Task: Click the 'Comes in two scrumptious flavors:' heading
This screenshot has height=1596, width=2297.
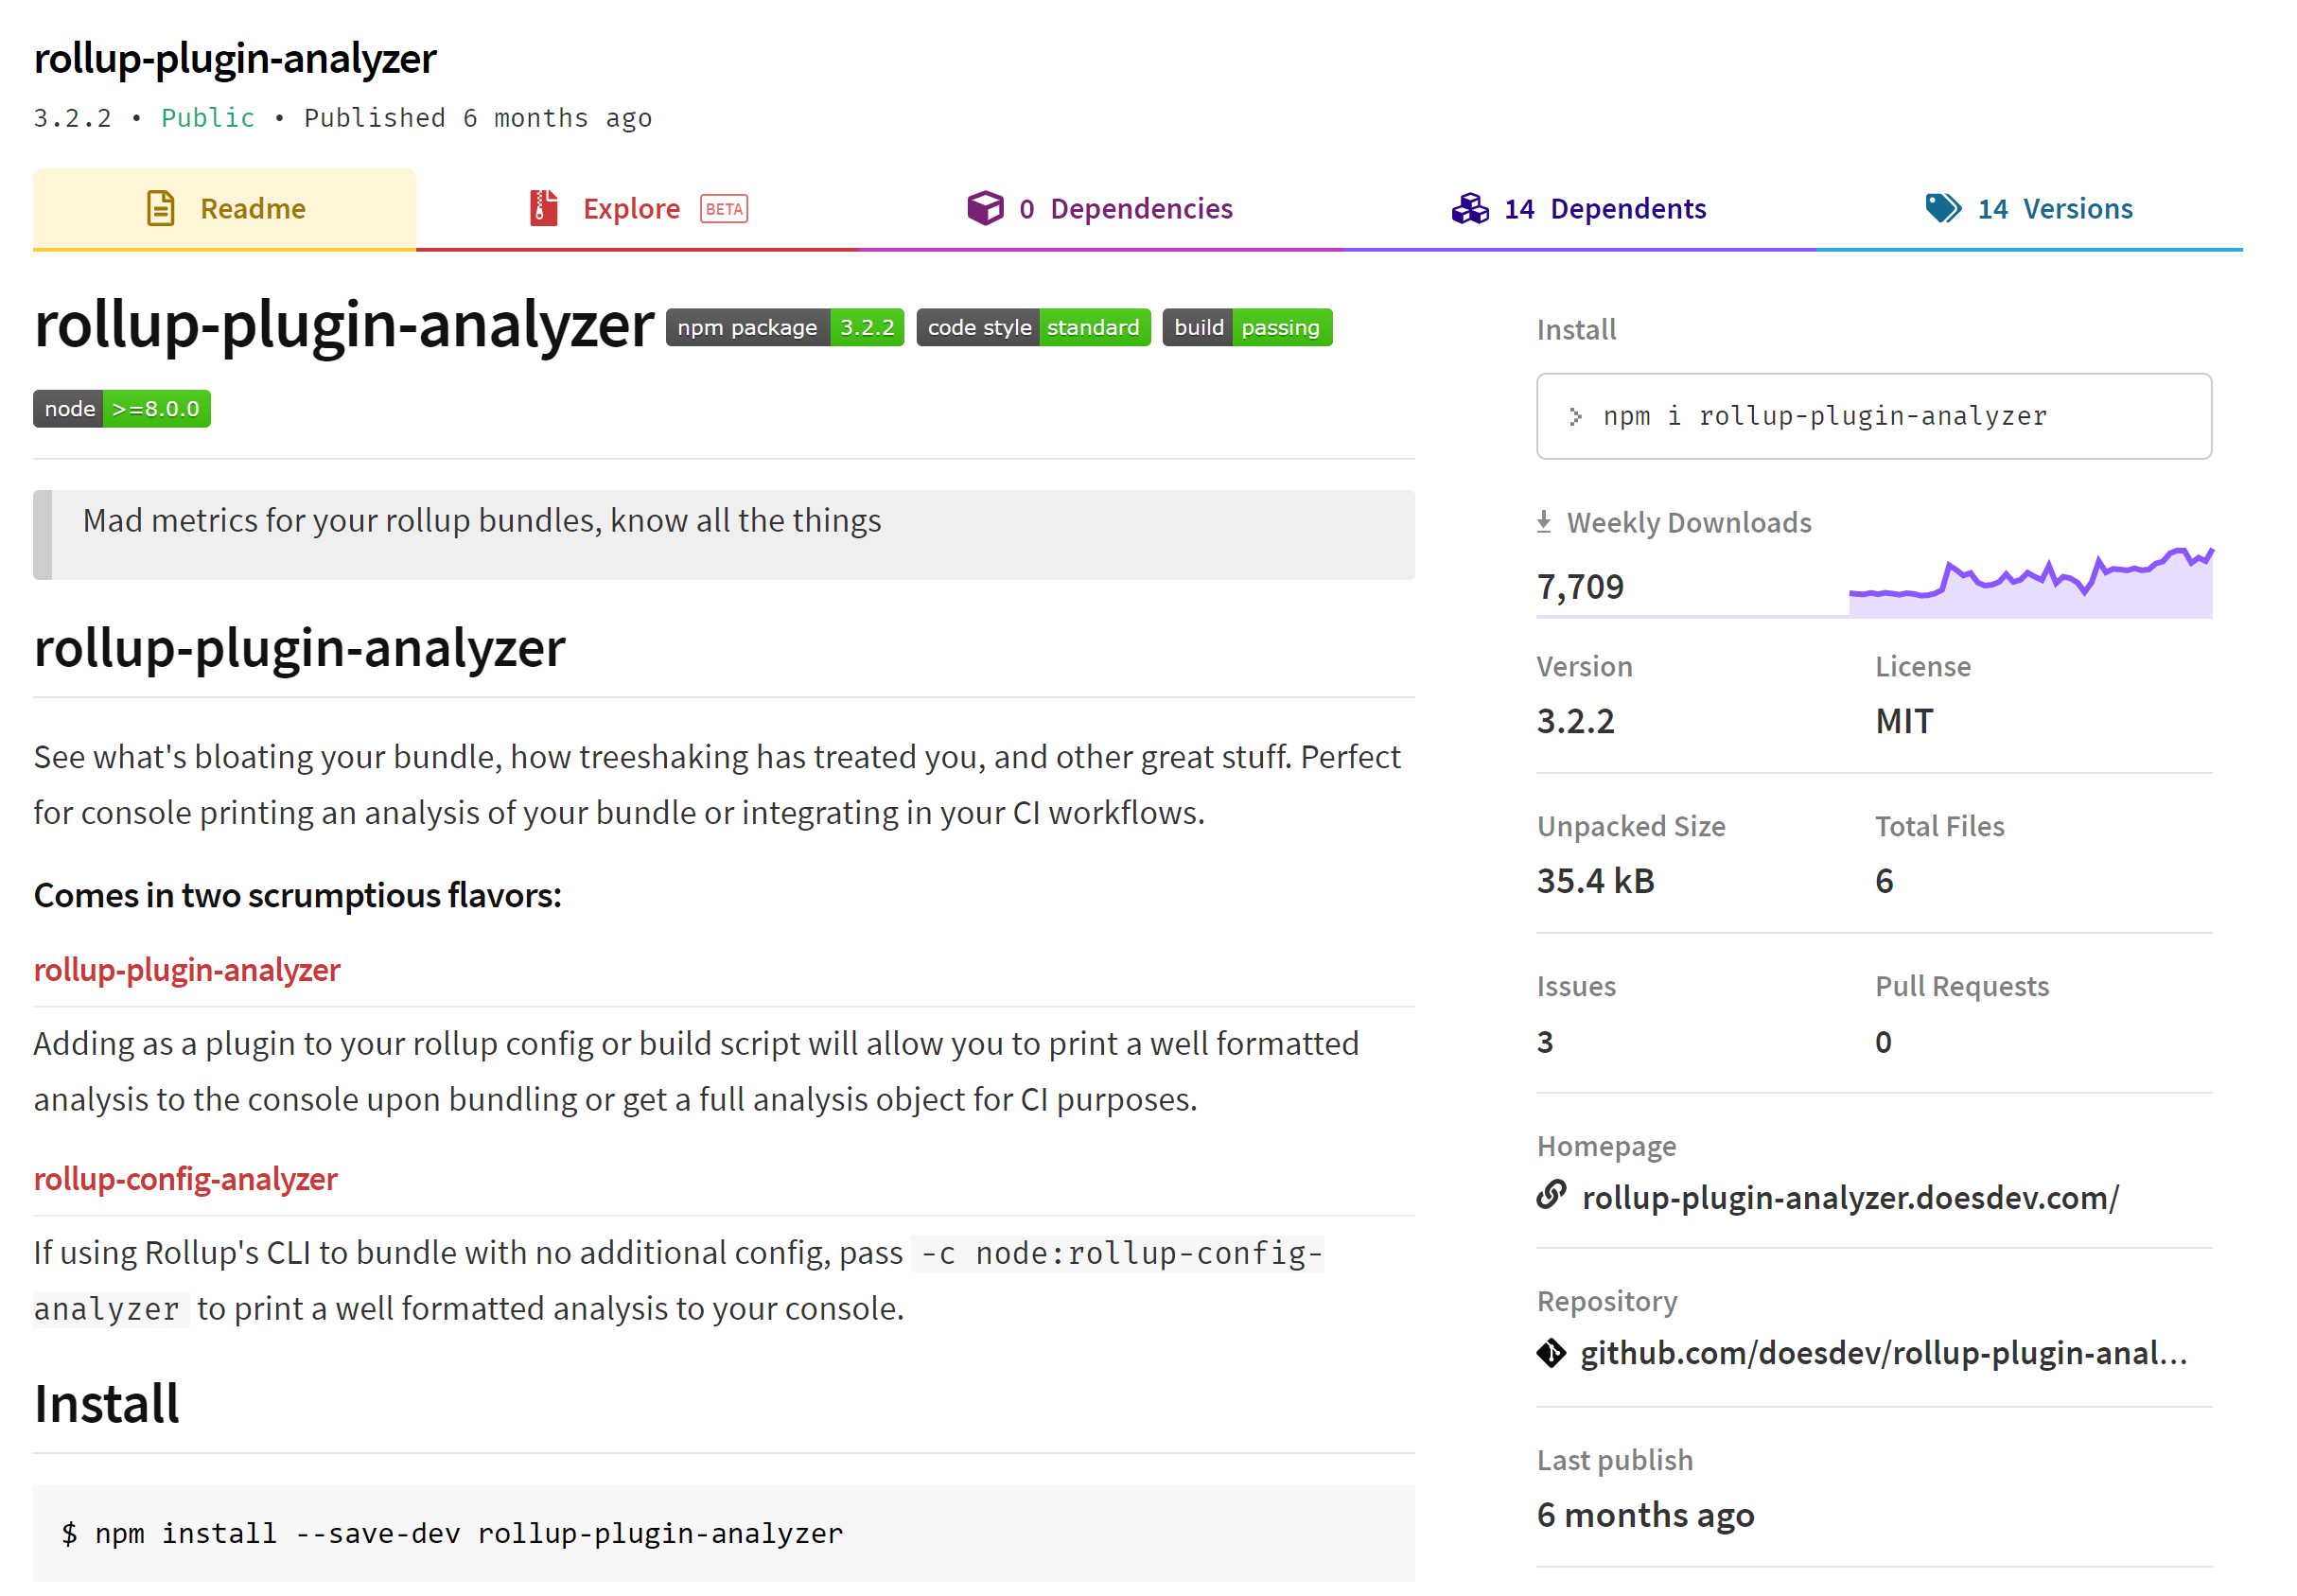Action: tap(298, 895)
